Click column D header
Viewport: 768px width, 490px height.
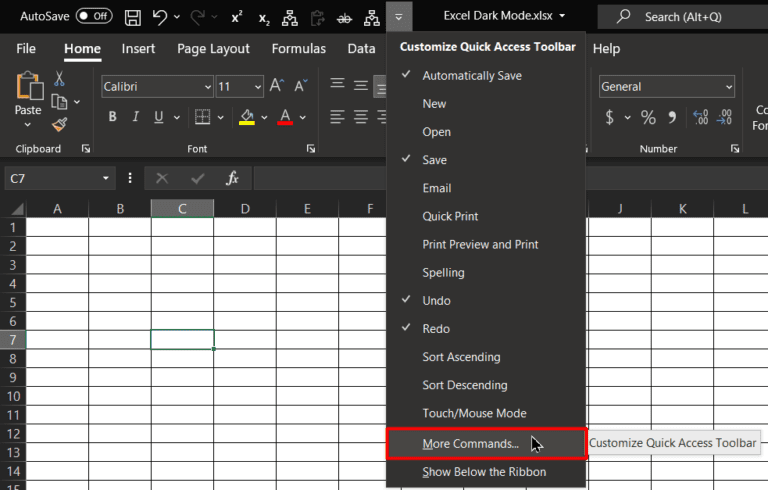(245, 209)
